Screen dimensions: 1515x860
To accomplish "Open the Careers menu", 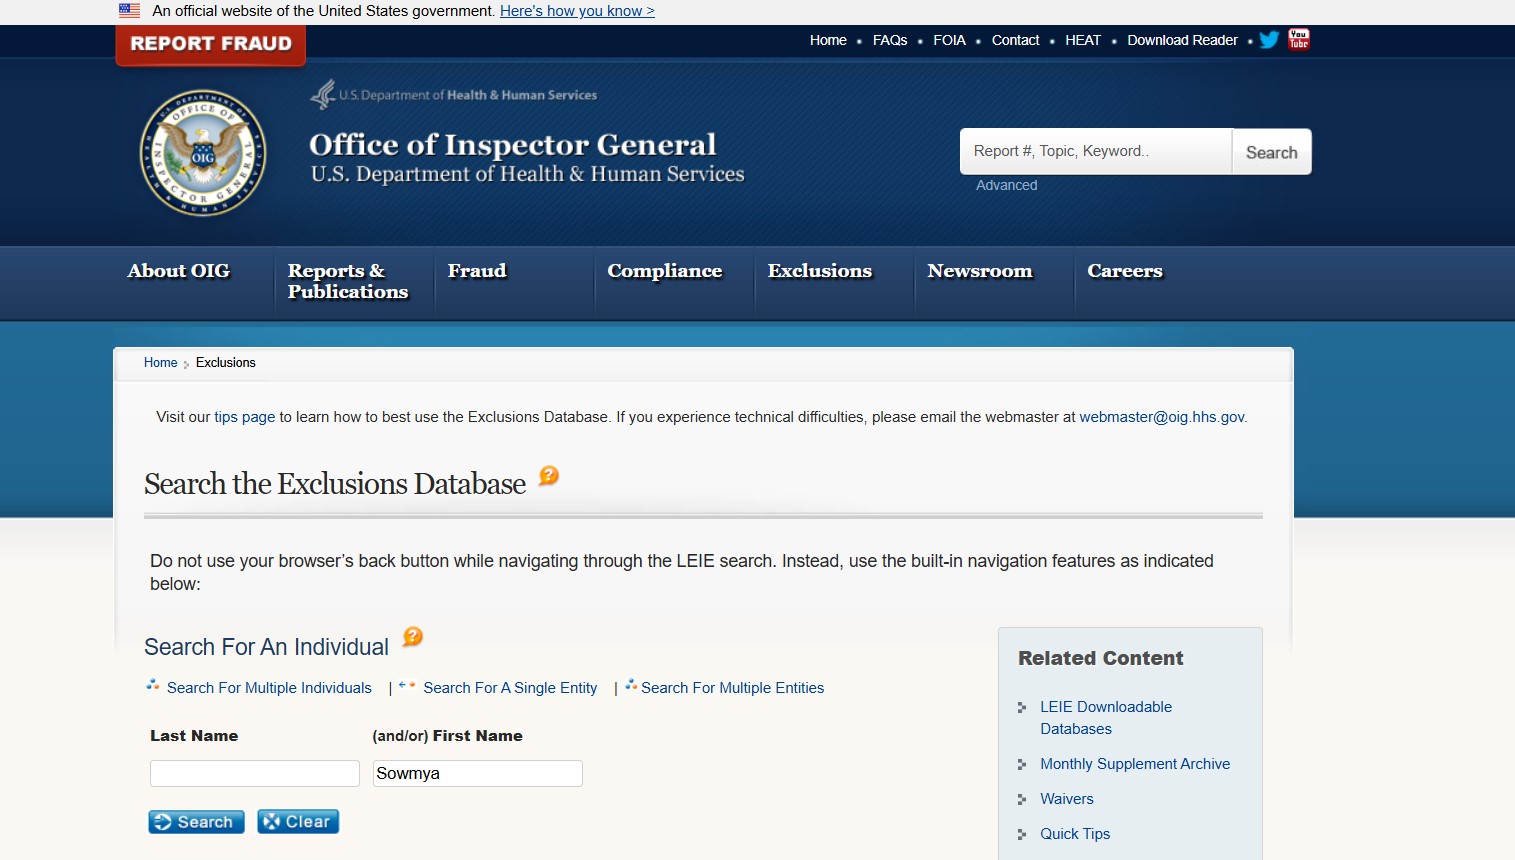I will click(1125, 271).
